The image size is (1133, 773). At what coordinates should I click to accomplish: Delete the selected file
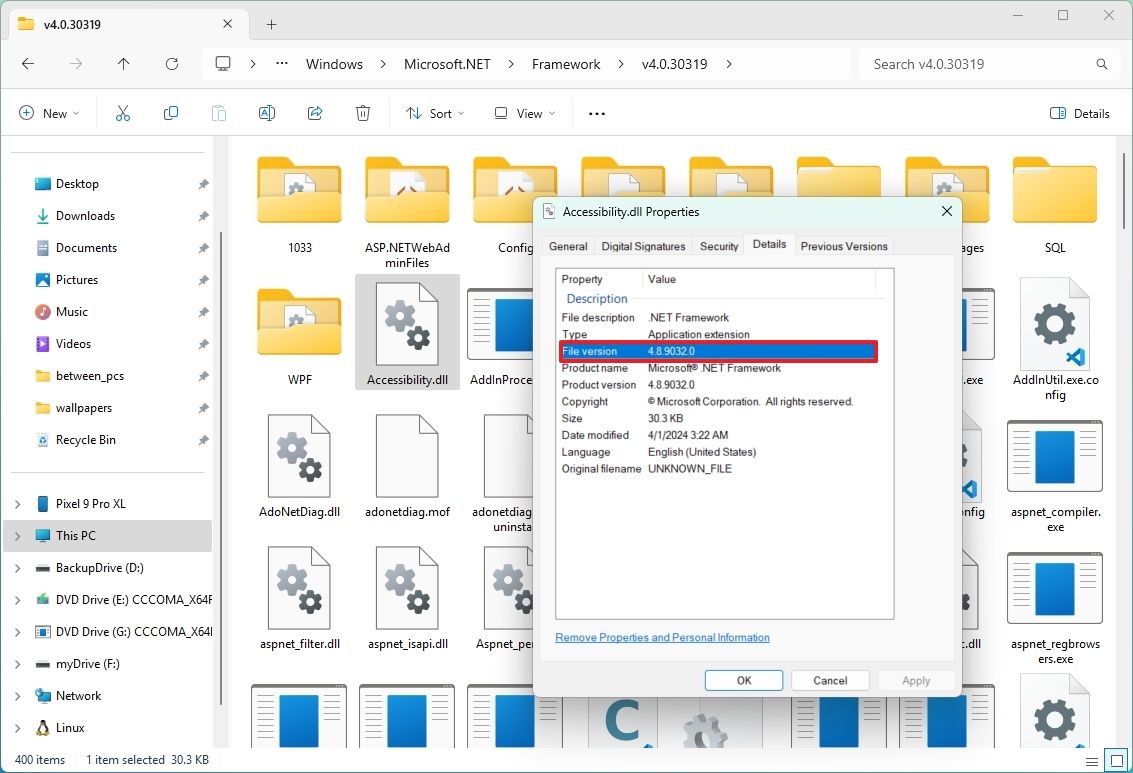pyautogui.click(x=362, y=113)
